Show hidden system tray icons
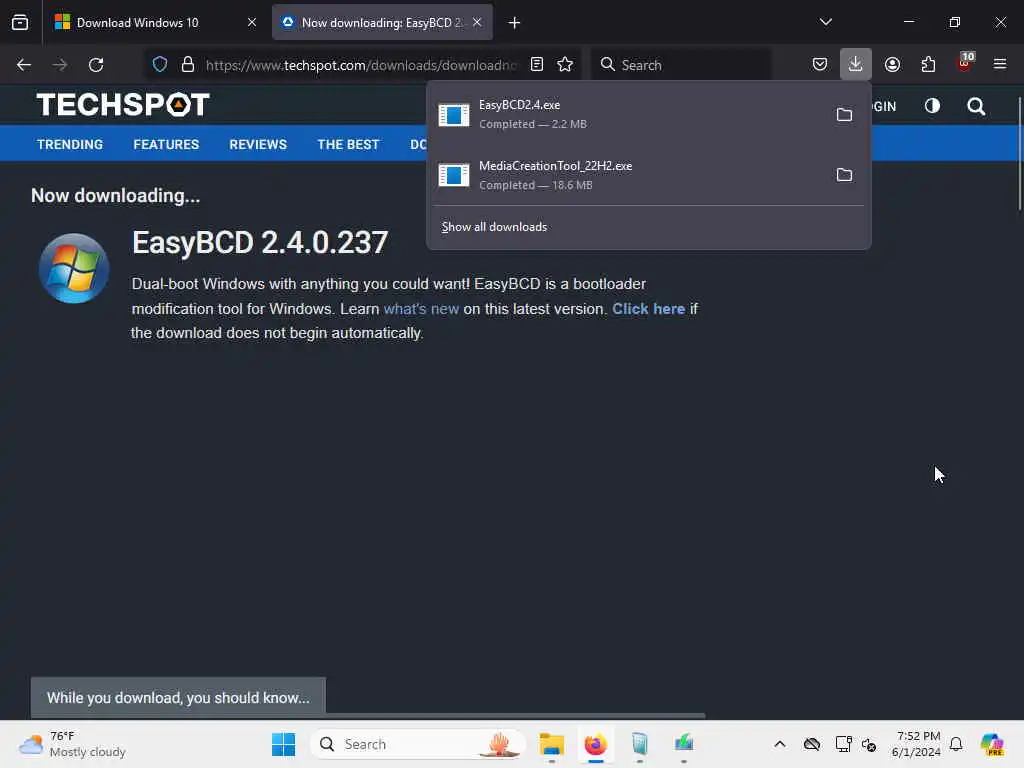The image size is (1024, 768). tap(780, 744)
